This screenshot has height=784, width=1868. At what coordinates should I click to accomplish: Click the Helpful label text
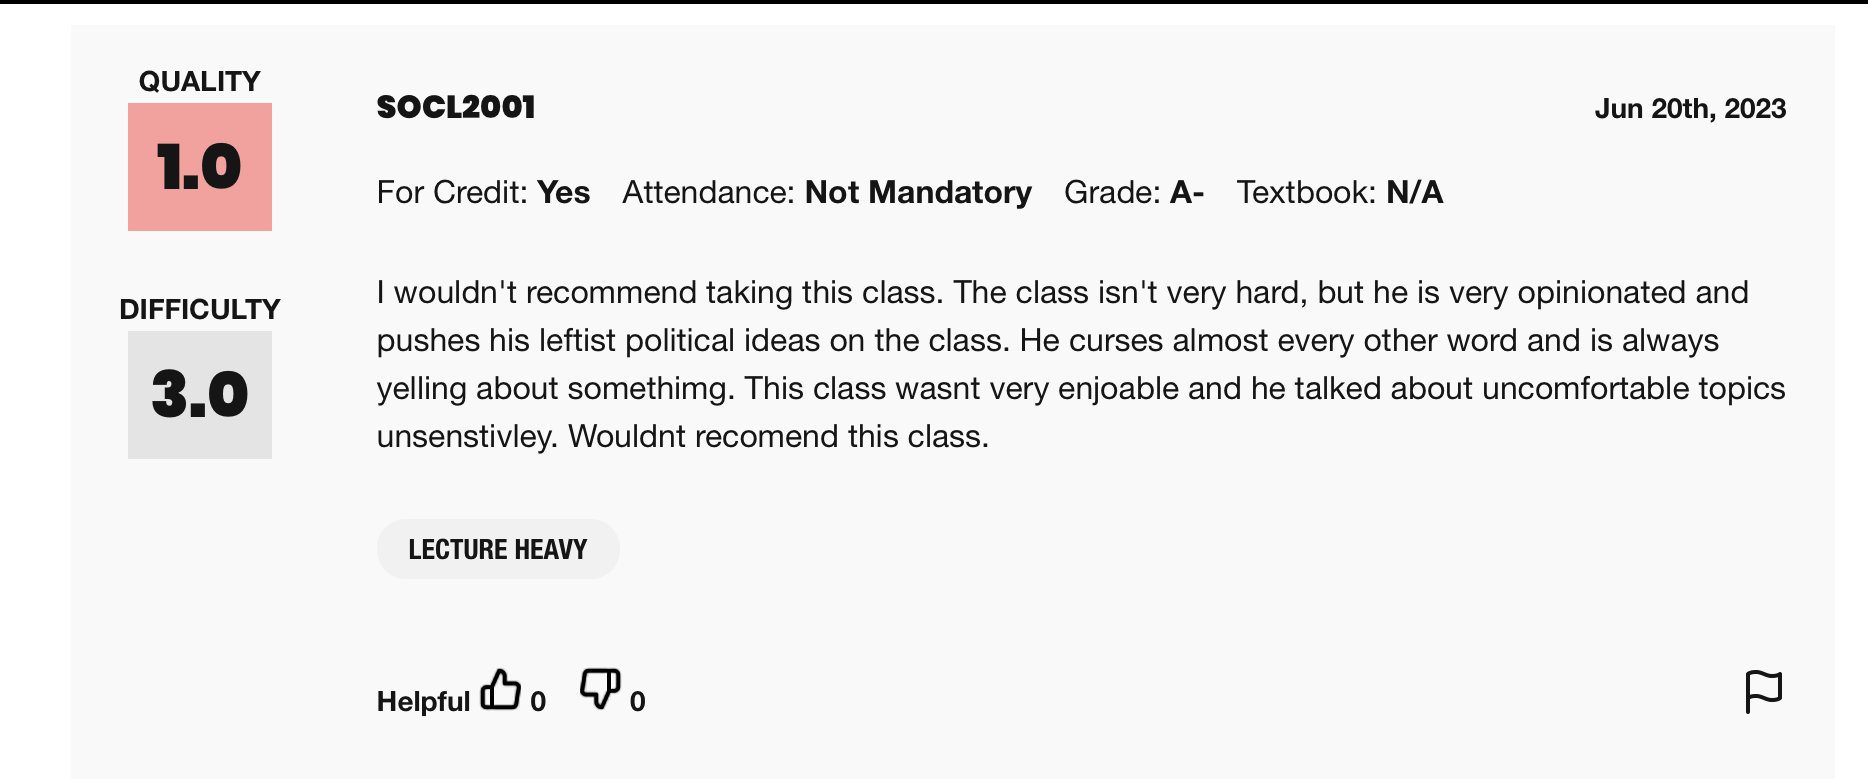[423, 702]
